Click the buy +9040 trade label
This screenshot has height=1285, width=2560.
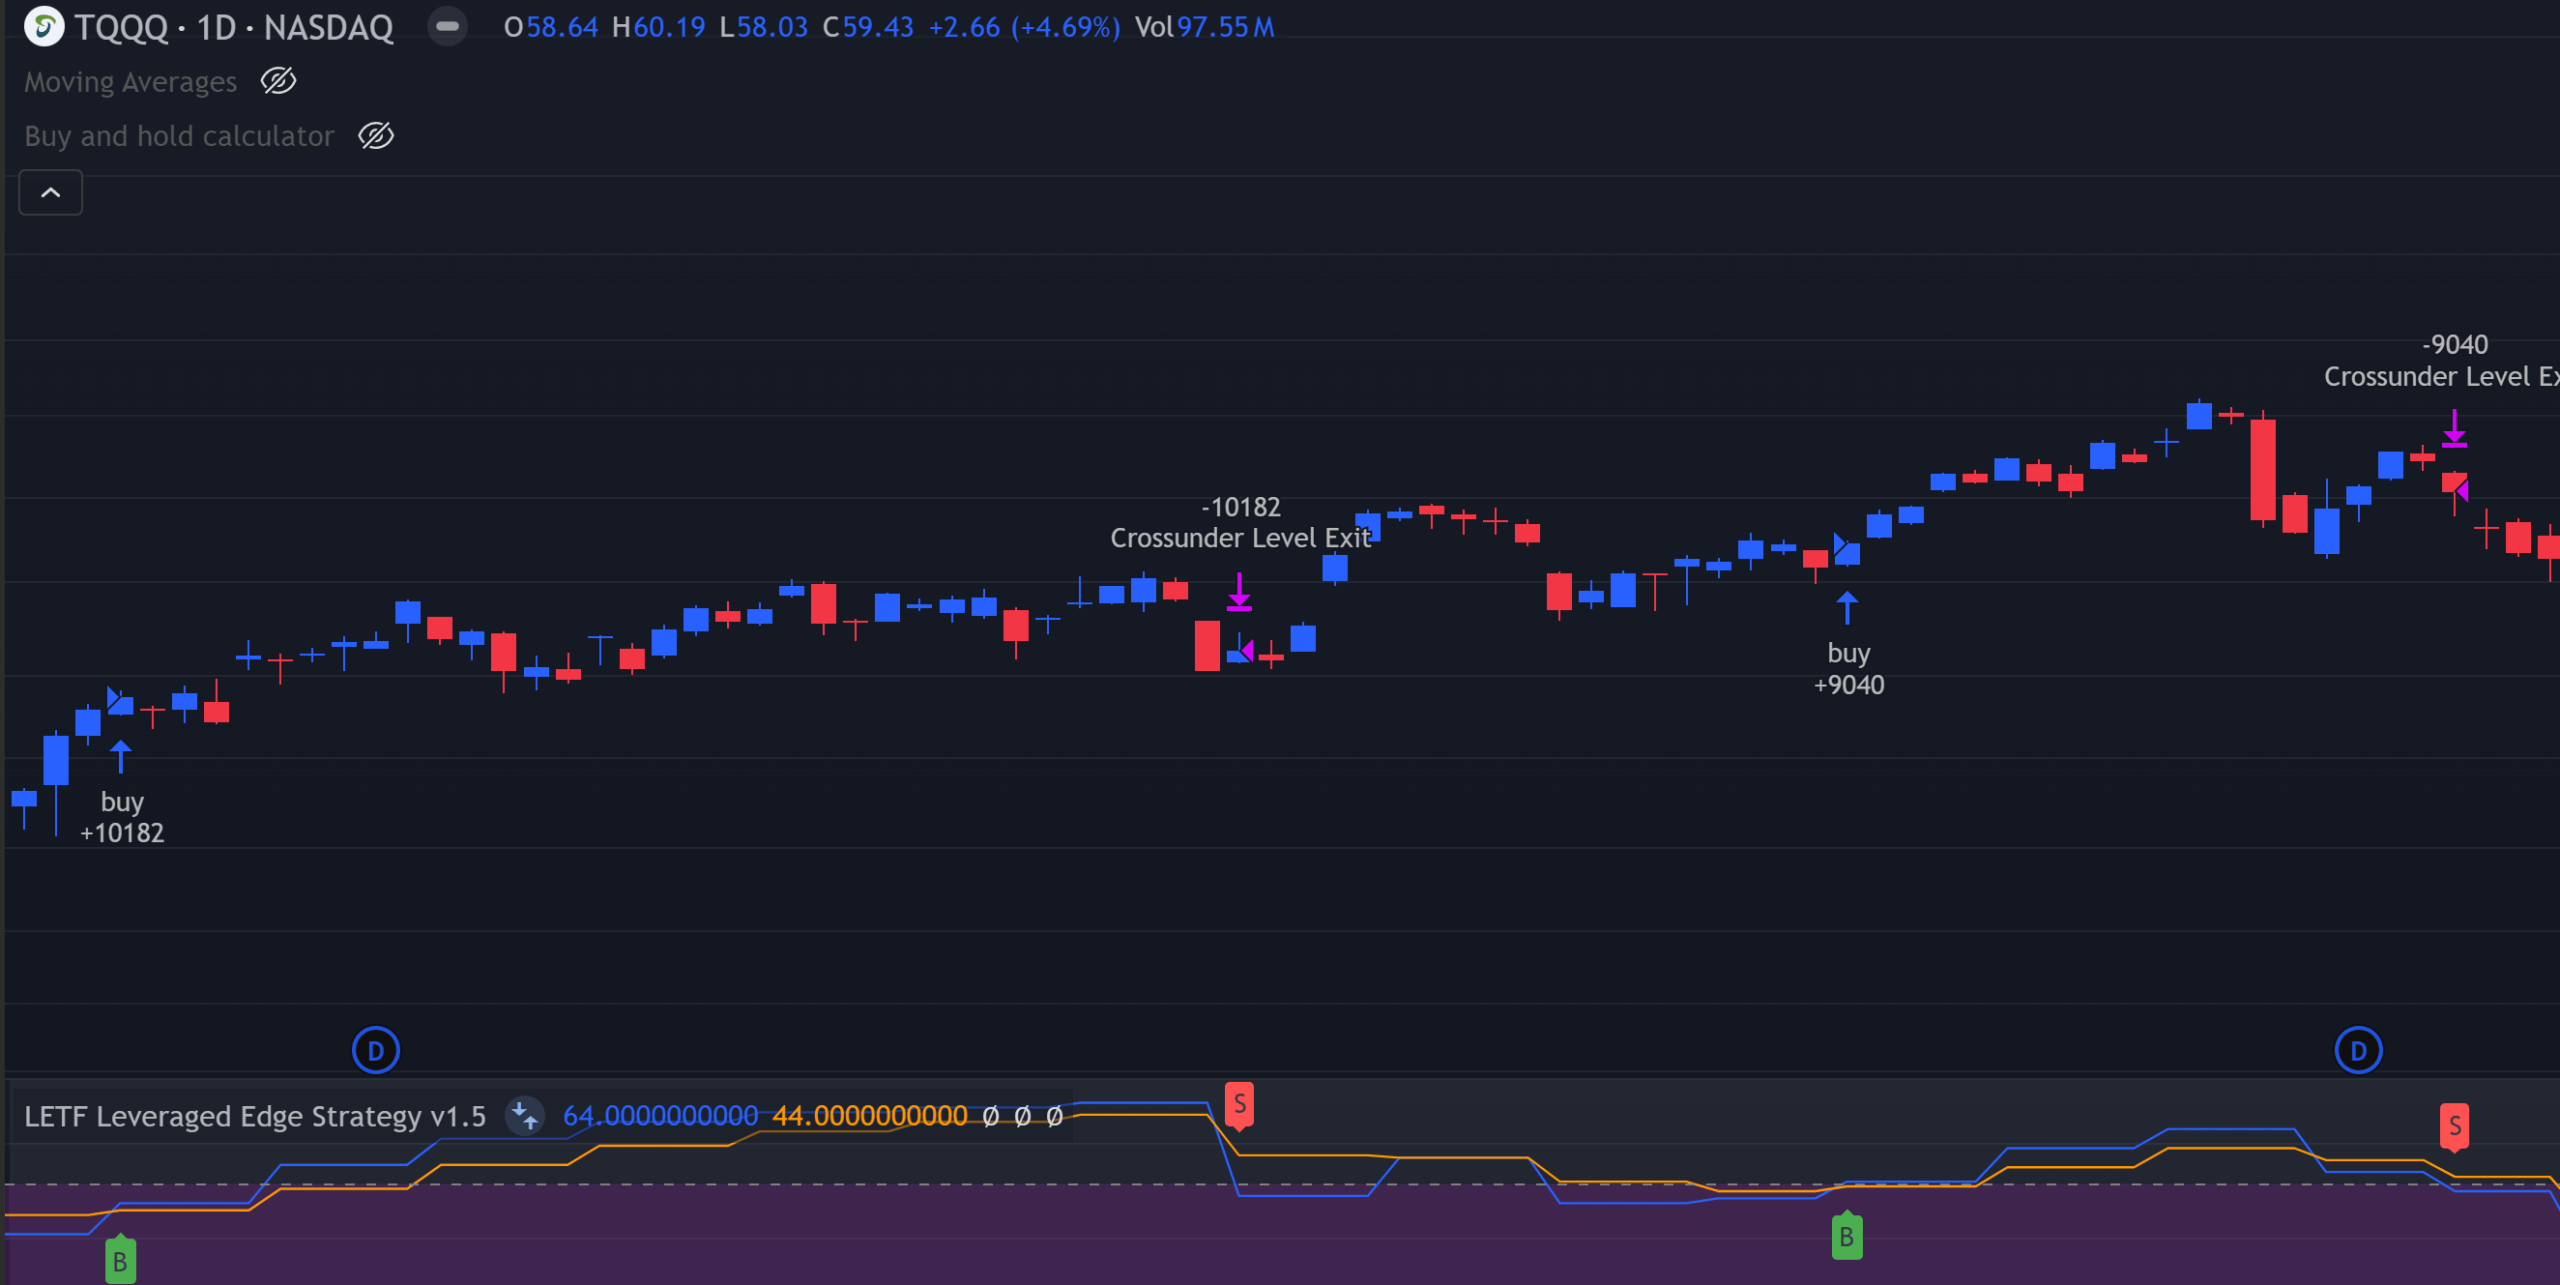coord(1848,669)
